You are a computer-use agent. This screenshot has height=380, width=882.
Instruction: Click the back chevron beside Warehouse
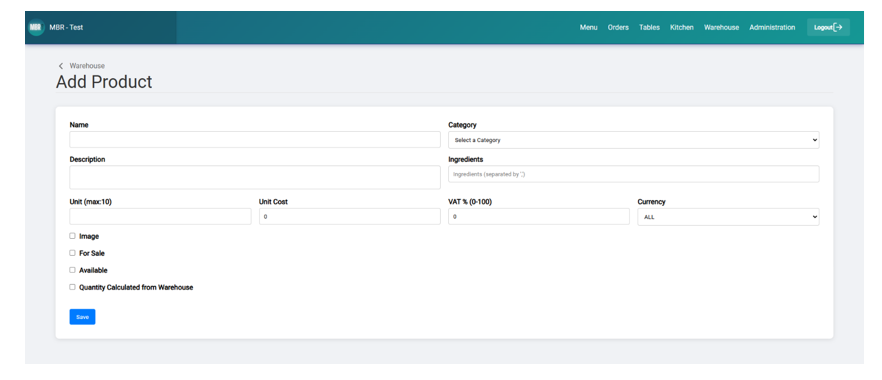click(61, 66)
